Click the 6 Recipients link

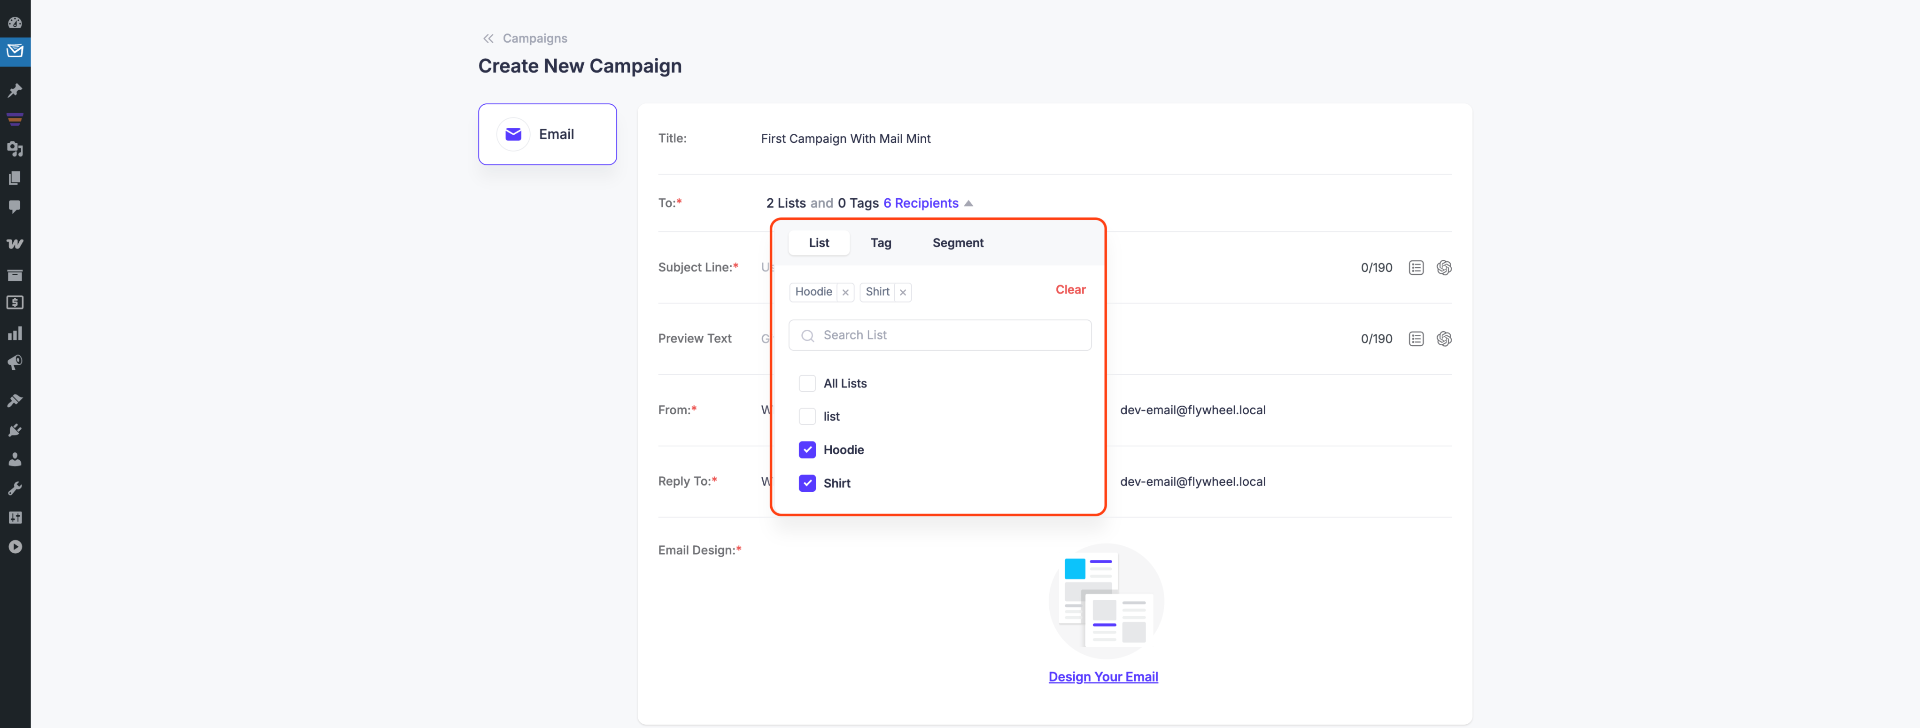coord(921,203)
